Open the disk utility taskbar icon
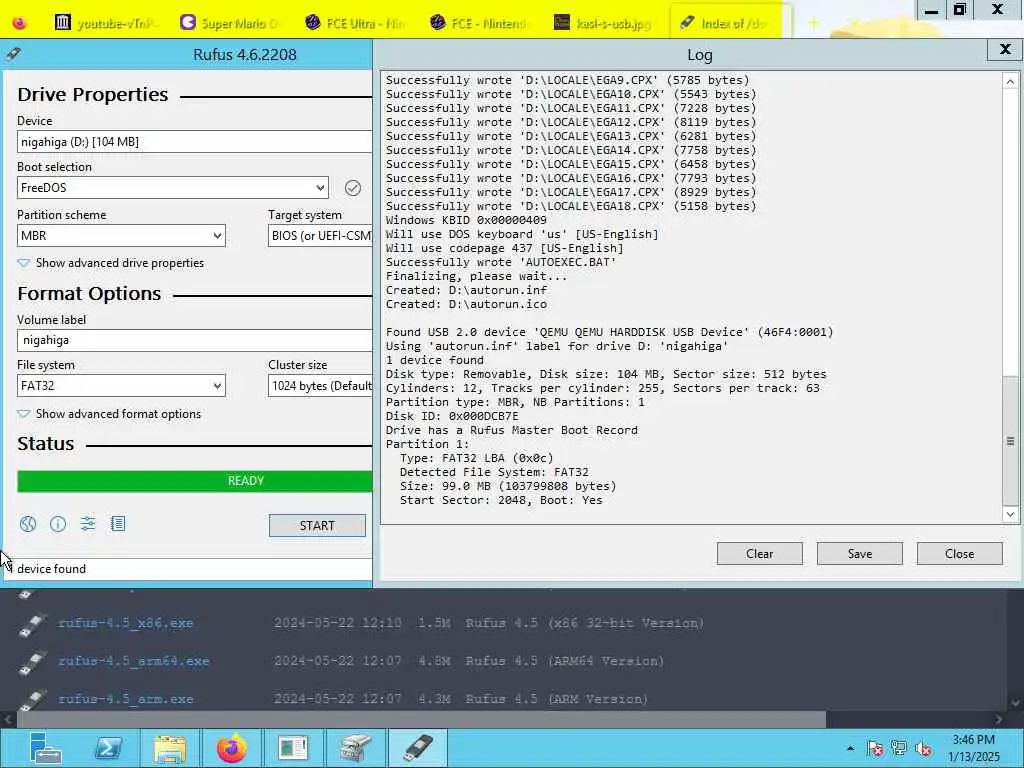 pos(356,748)
